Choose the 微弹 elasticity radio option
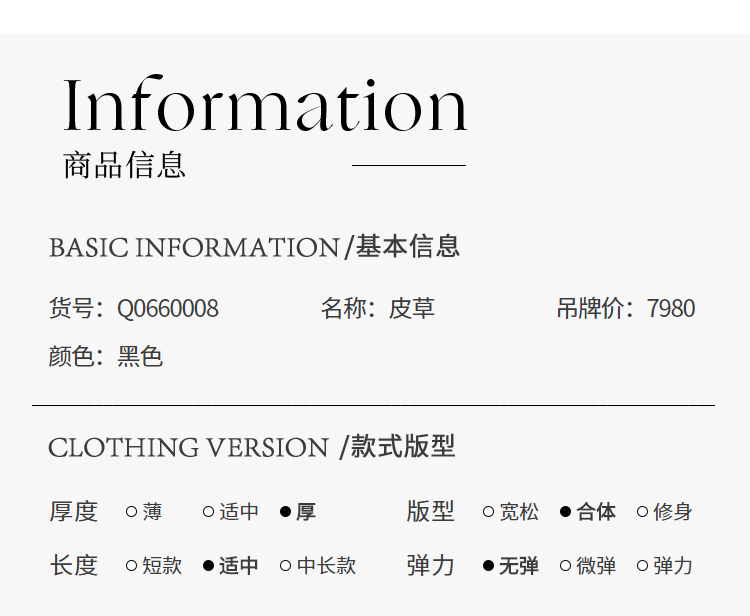The height and width of the screenshot is (616, 750). (x=587, y=566)
